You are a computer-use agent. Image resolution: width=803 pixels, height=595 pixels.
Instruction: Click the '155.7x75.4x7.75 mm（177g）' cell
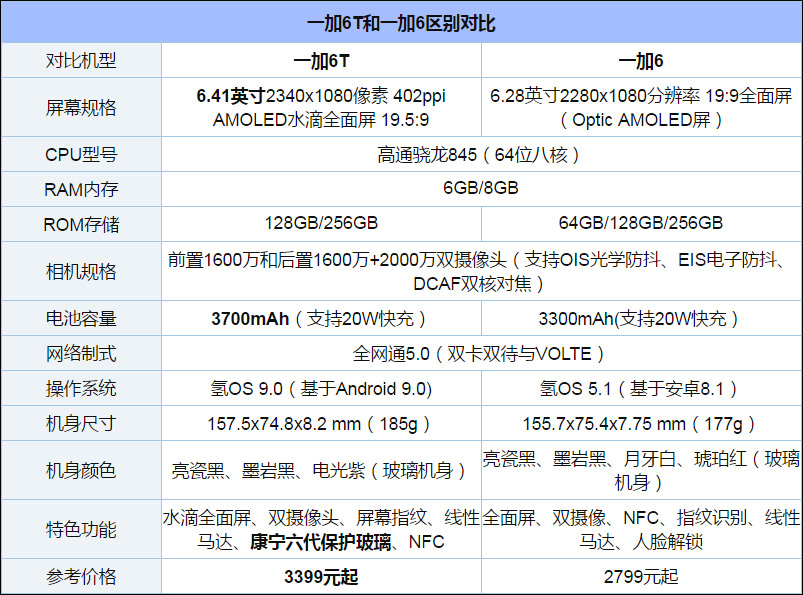pos(641,424)
